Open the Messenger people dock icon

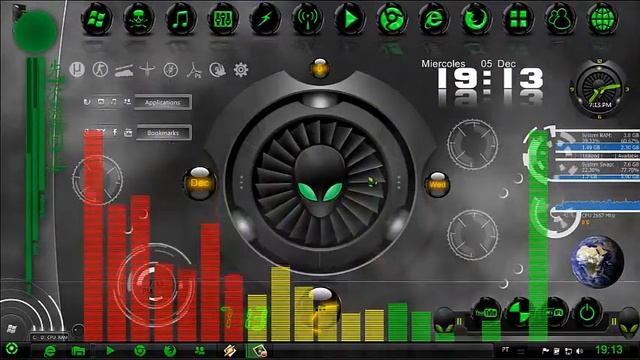(560, 19)
